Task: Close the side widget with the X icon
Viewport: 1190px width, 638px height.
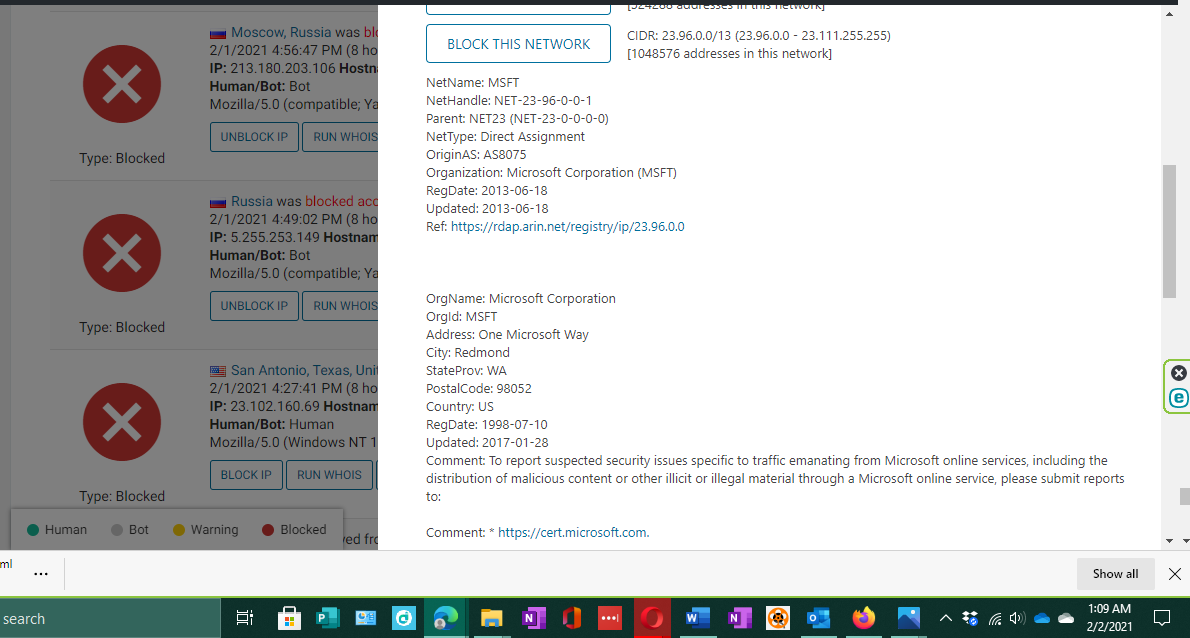Action: (1179, 373)
